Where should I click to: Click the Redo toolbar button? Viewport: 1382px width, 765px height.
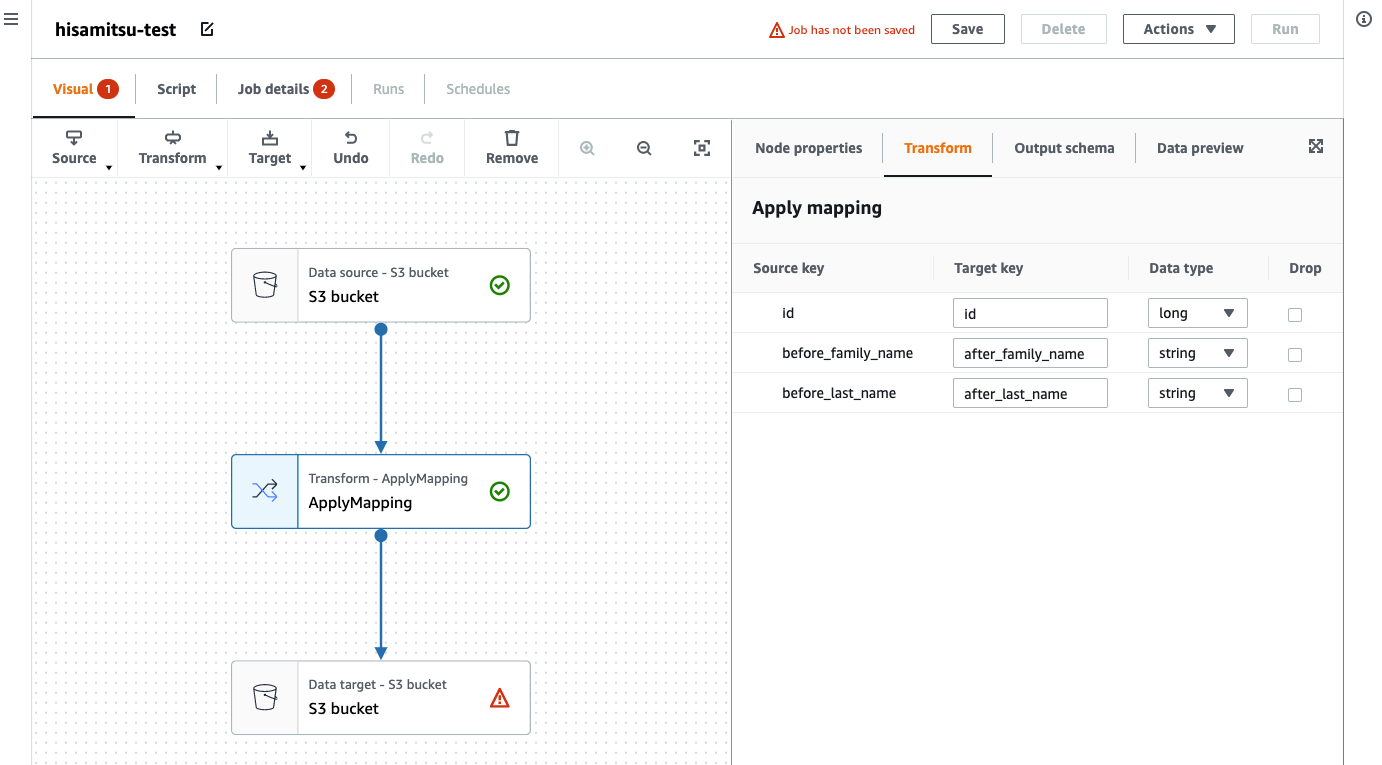coord(427,148)
